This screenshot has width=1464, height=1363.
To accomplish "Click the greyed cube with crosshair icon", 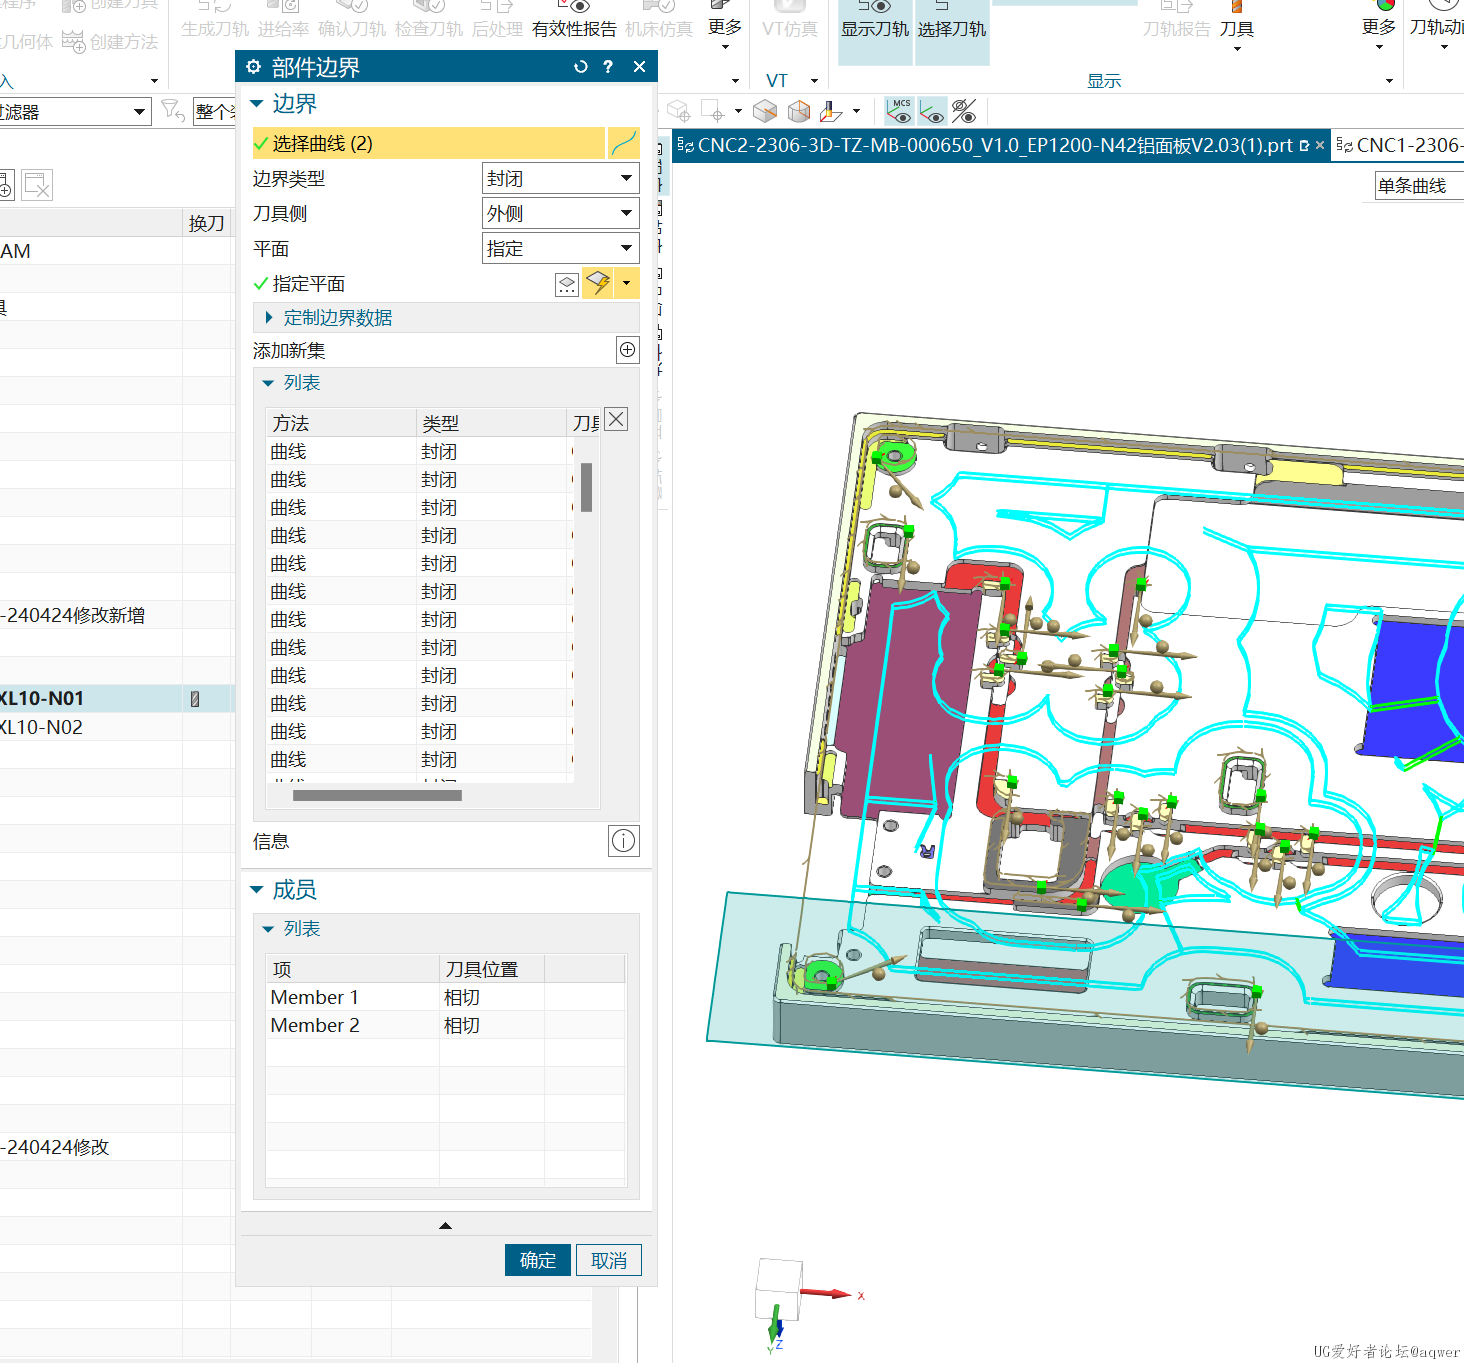I will point(679,110).
